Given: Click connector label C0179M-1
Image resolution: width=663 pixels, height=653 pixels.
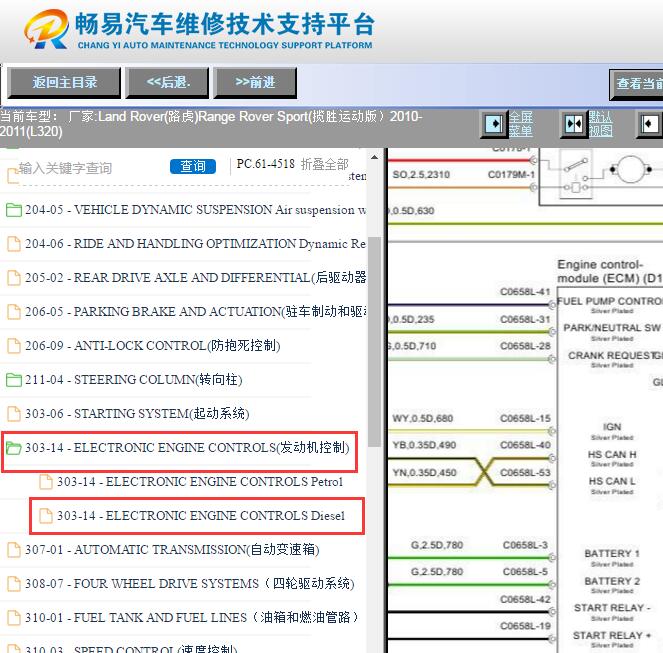Looking at the screenshot, I should (511, 175).
